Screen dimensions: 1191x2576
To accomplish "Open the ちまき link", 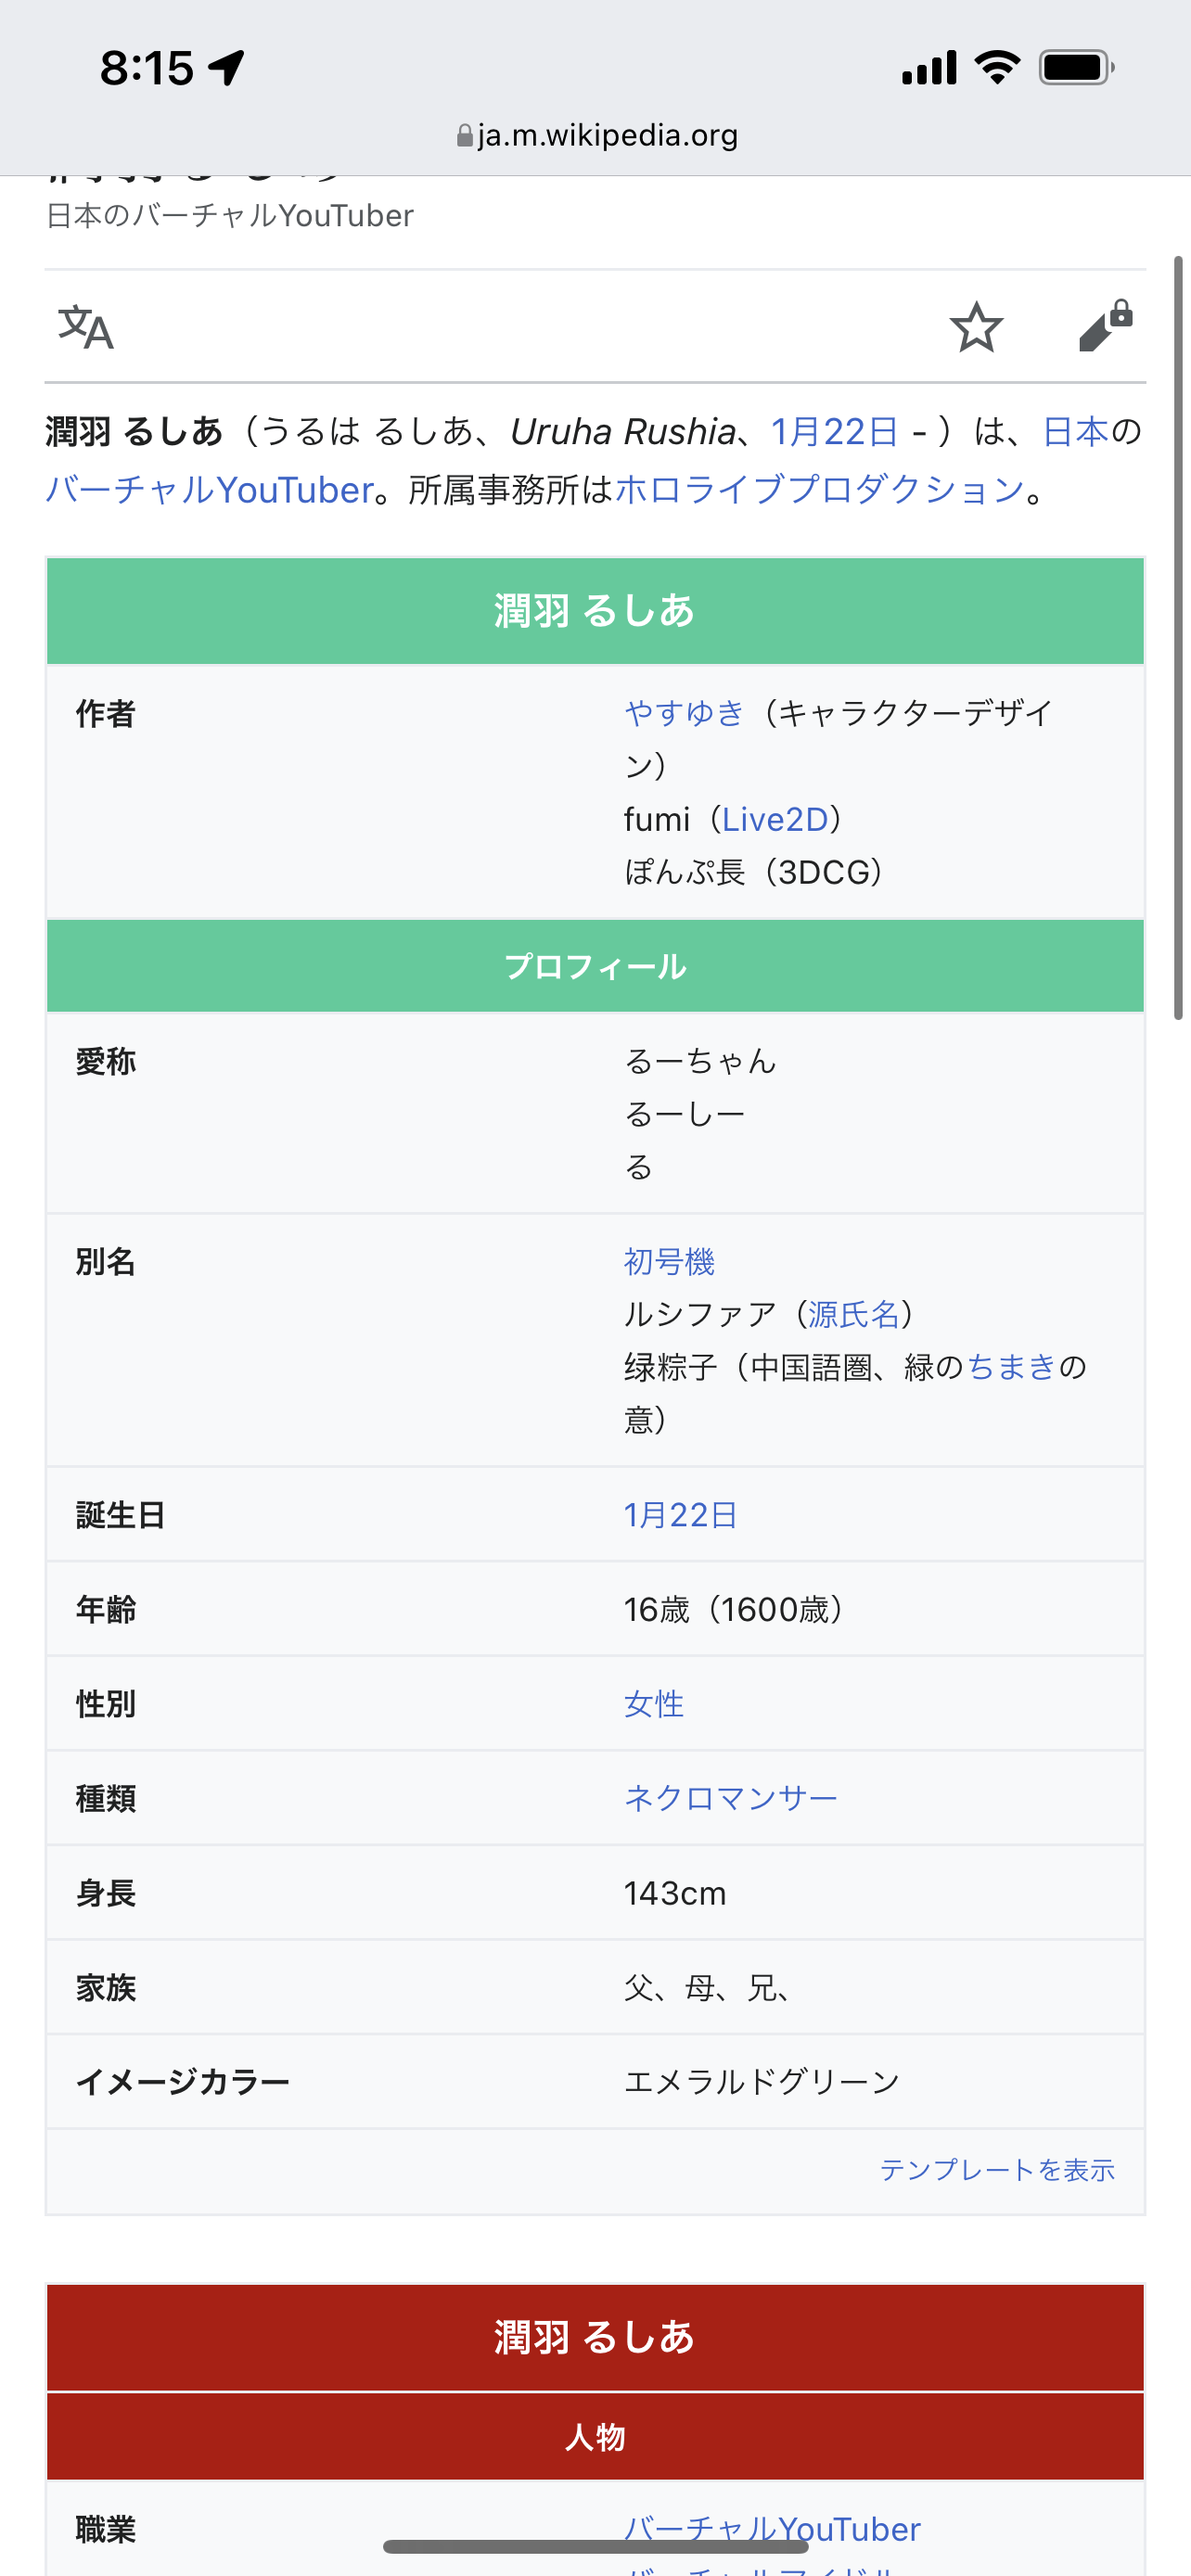I will [1011, 1366].
